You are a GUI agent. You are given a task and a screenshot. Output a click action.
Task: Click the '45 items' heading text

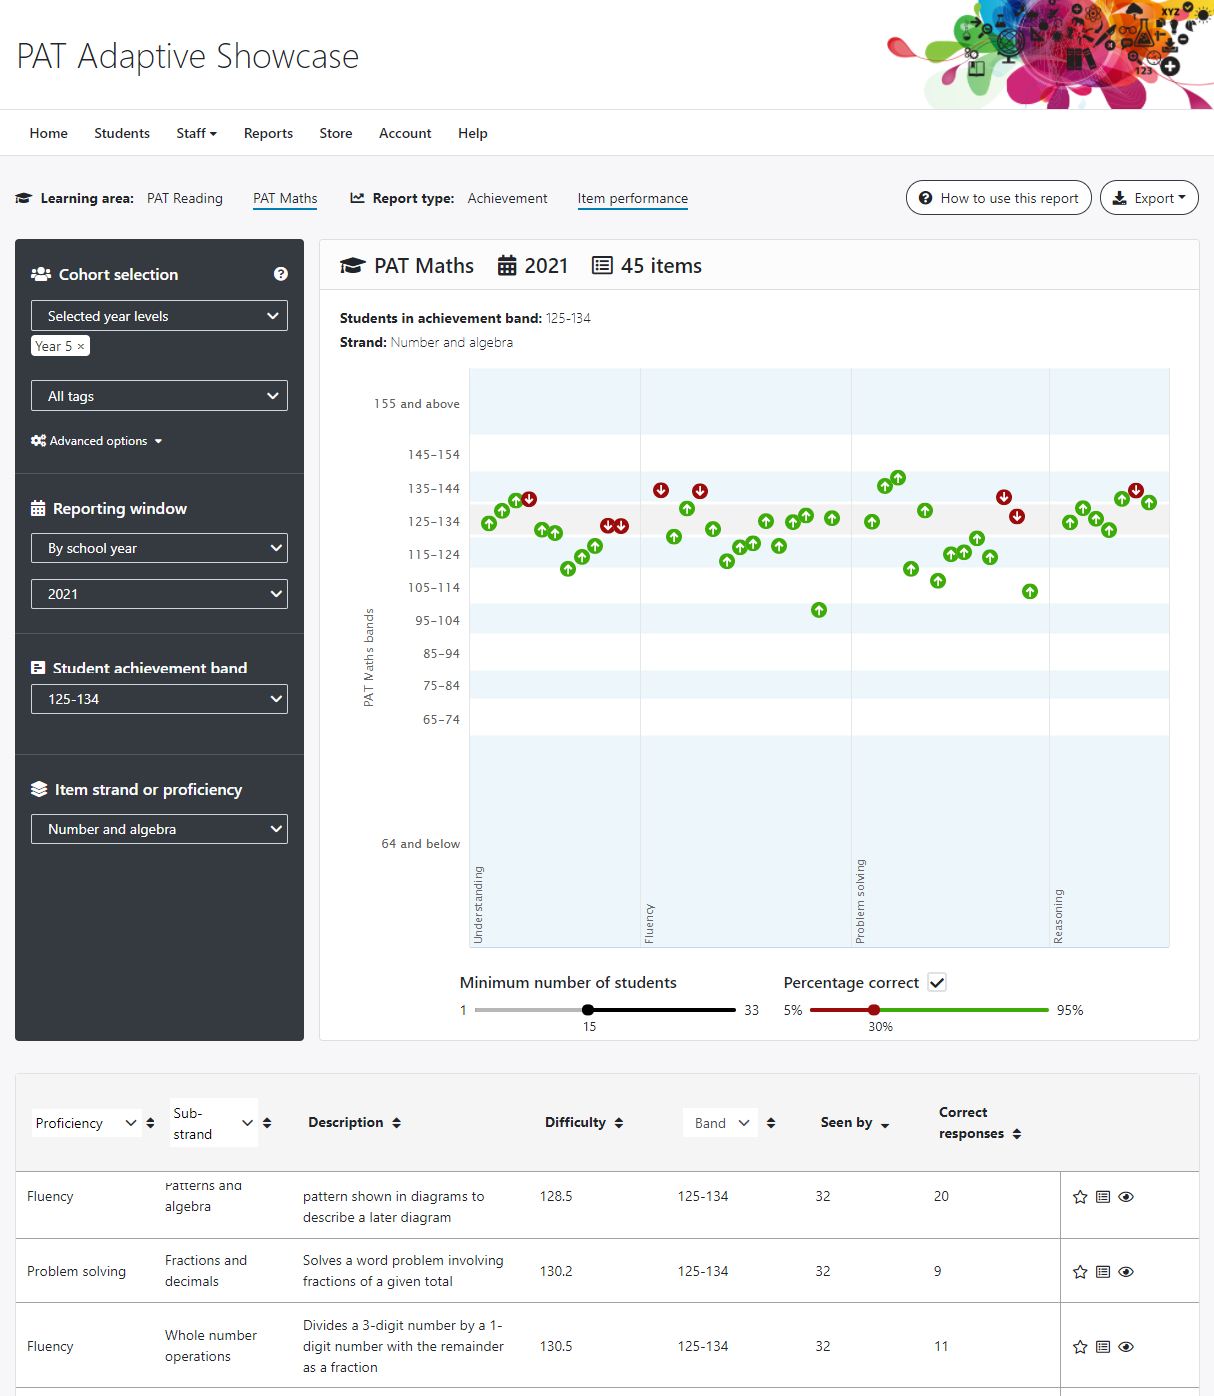(661, 266)
